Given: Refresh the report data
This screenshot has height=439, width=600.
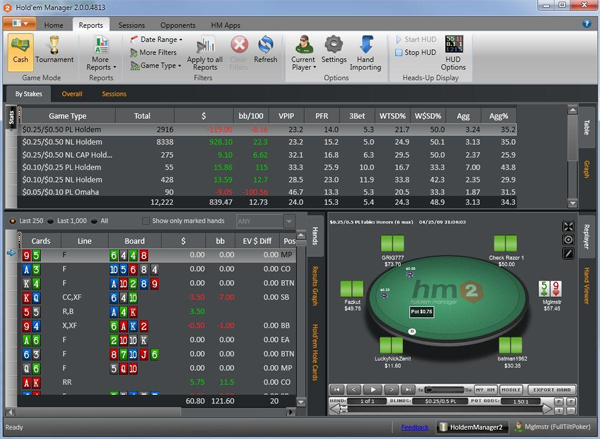Looking at the screenshot, I should click(266, 49).
